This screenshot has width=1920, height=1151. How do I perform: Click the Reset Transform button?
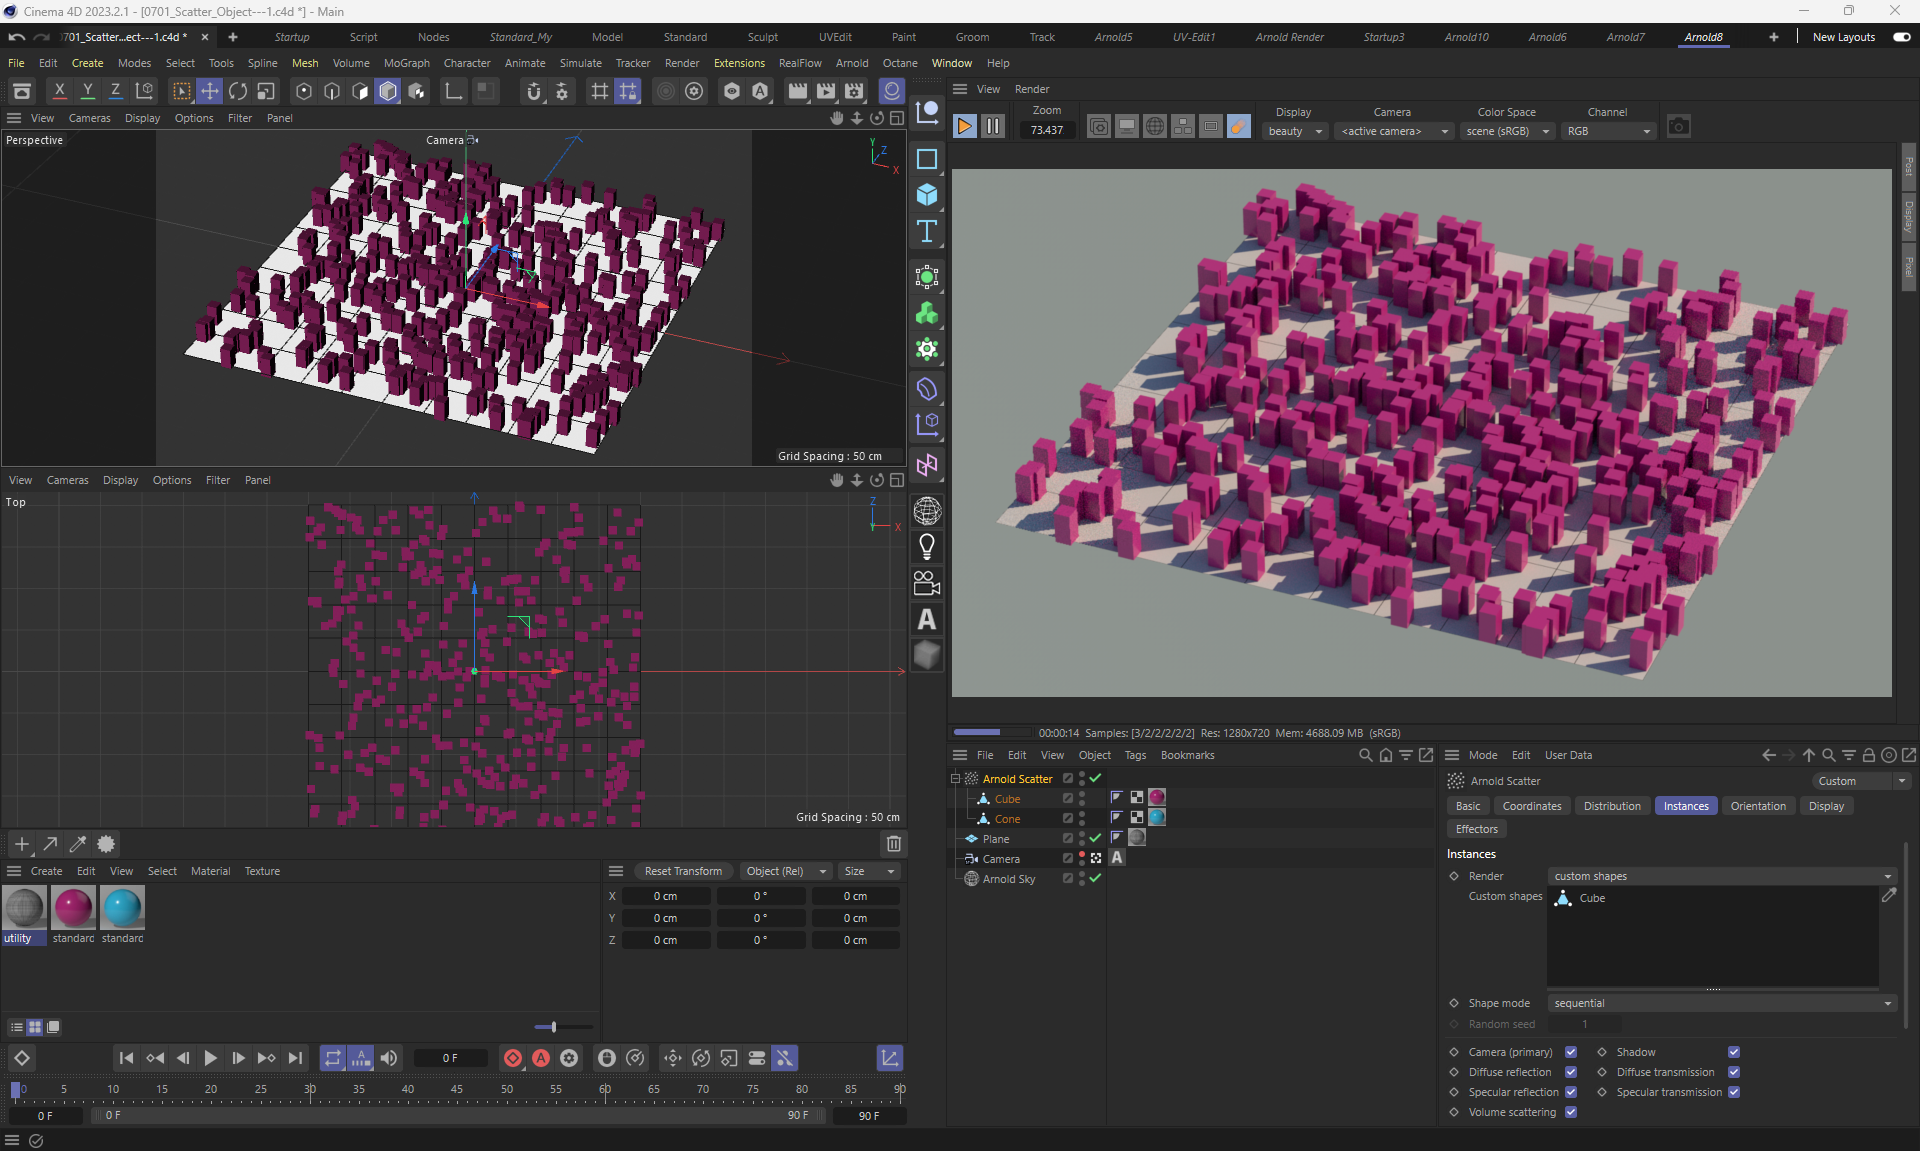click(x=683, y=871)
